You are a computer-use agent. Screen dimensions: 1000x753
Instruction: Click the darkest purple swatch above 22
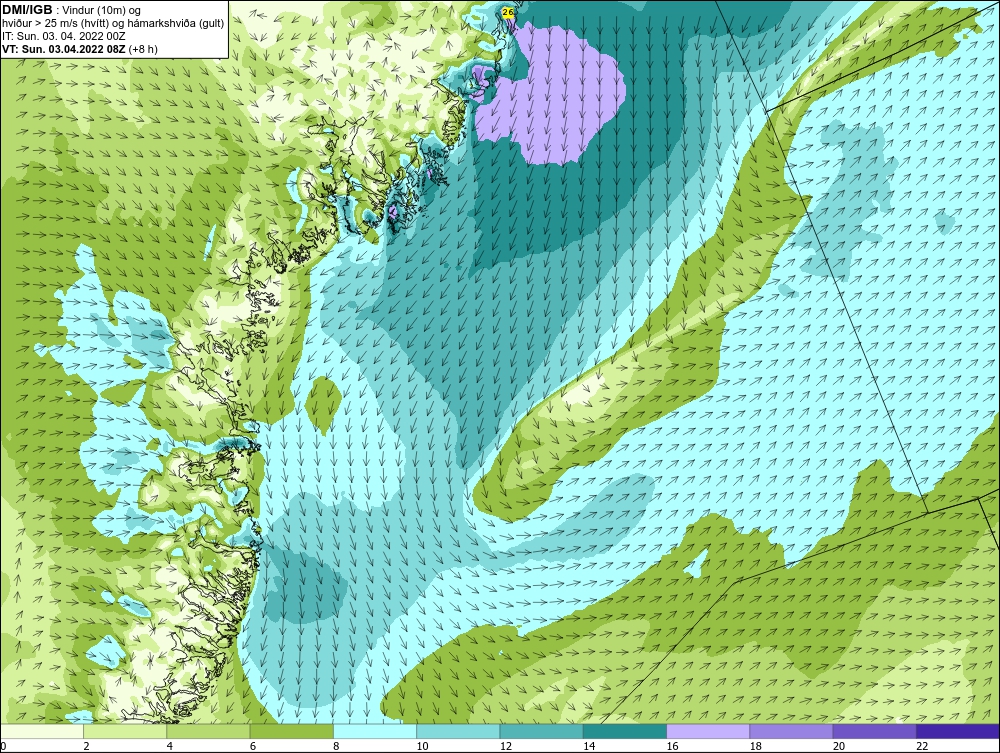point(958,731)
